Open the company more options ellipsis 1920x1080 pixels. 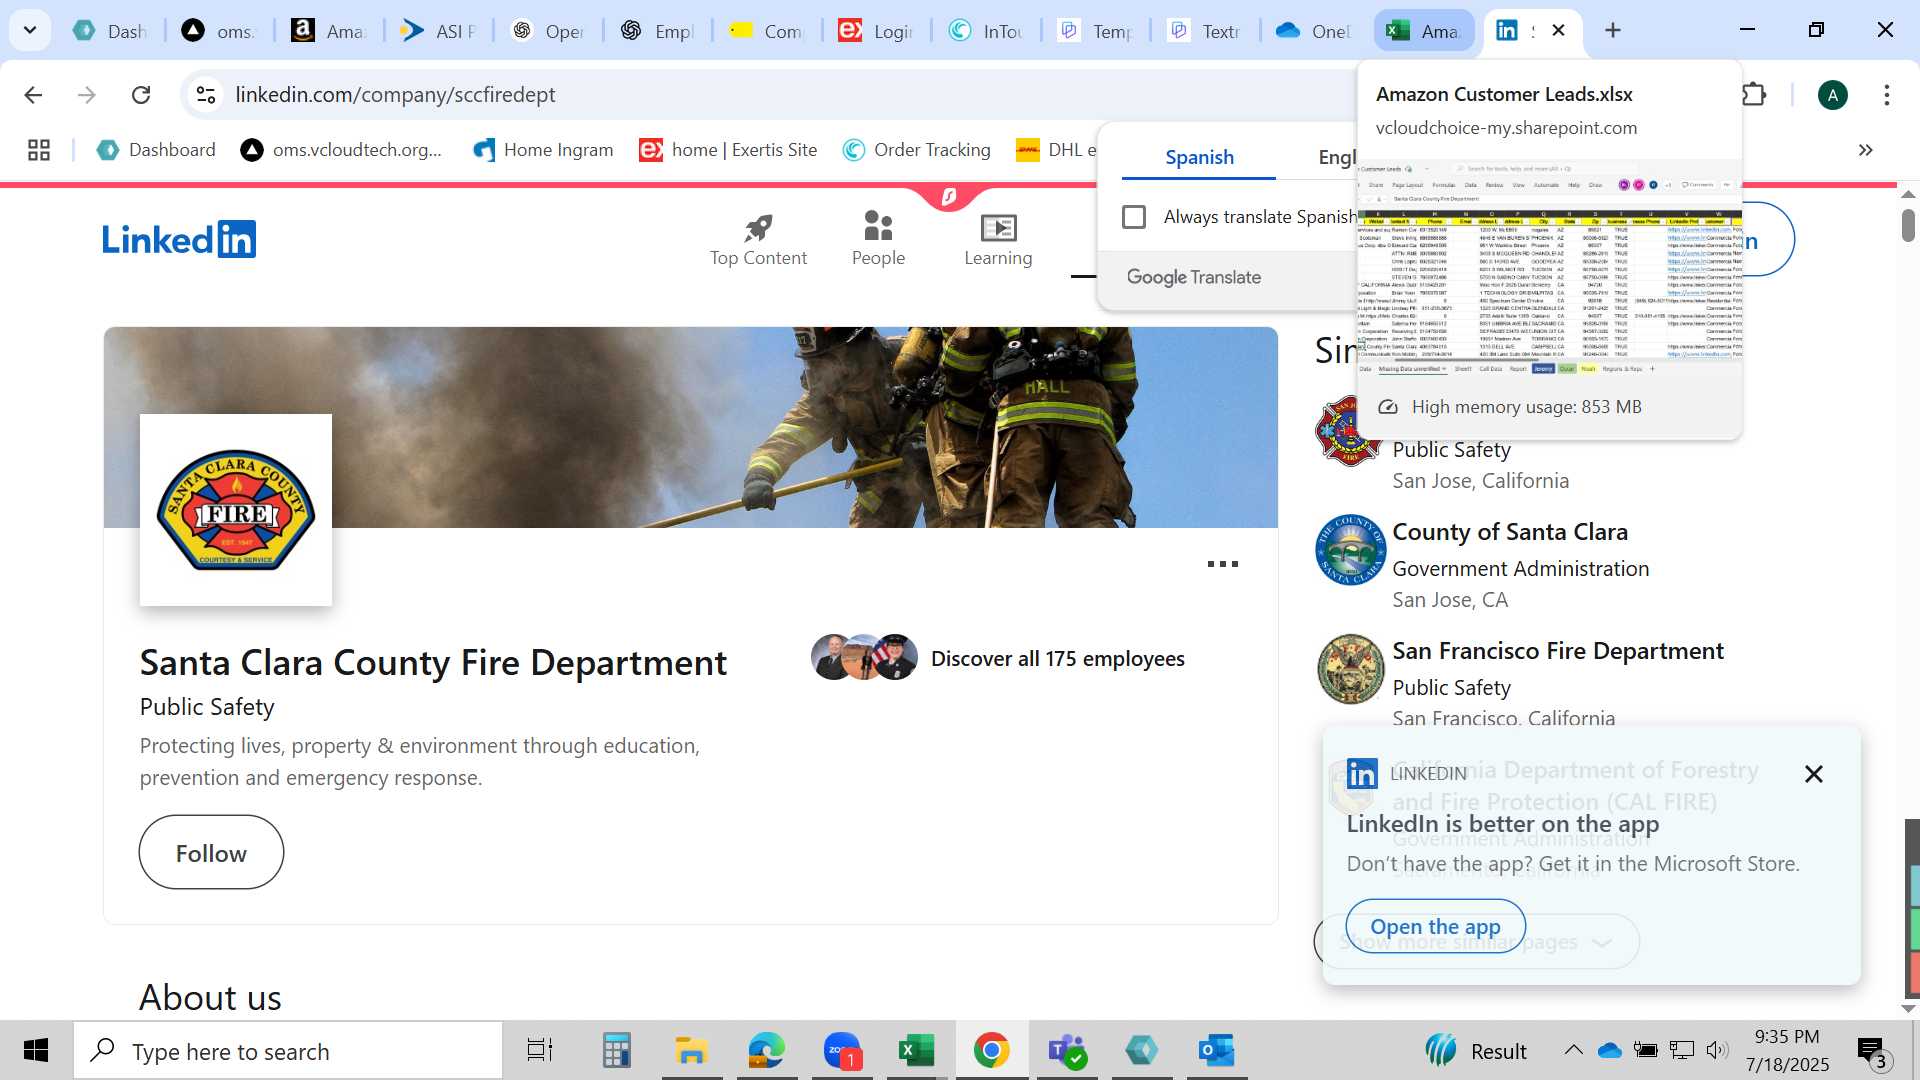[1222, 564]
